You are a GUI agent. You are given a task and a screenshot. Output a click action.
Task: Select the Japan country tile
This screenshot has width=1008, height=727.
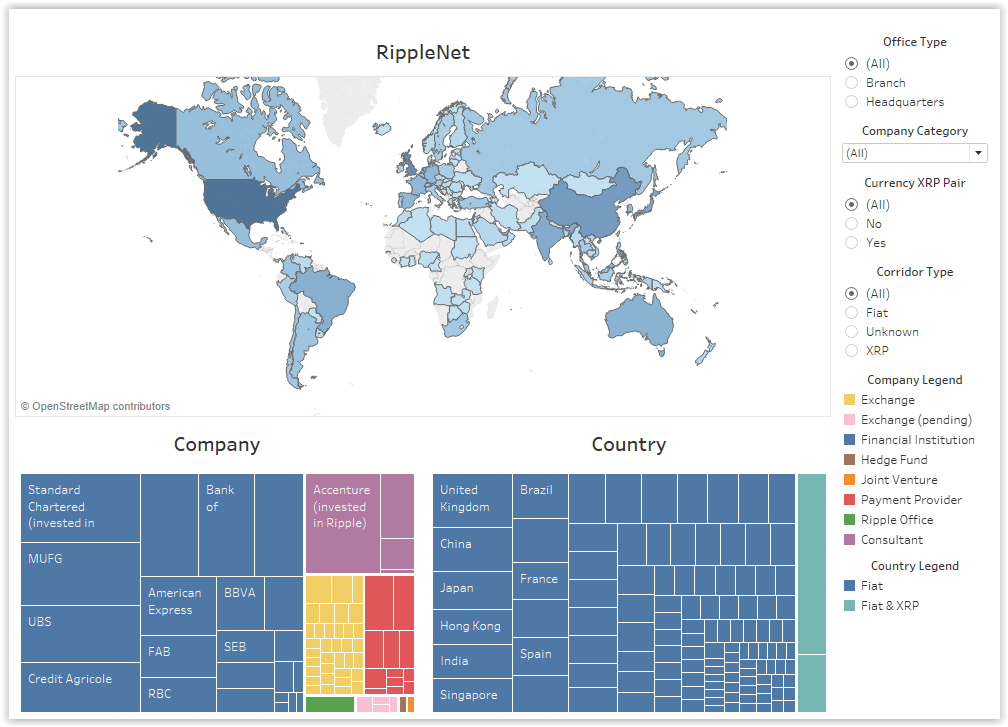click(x=472, y=591)
